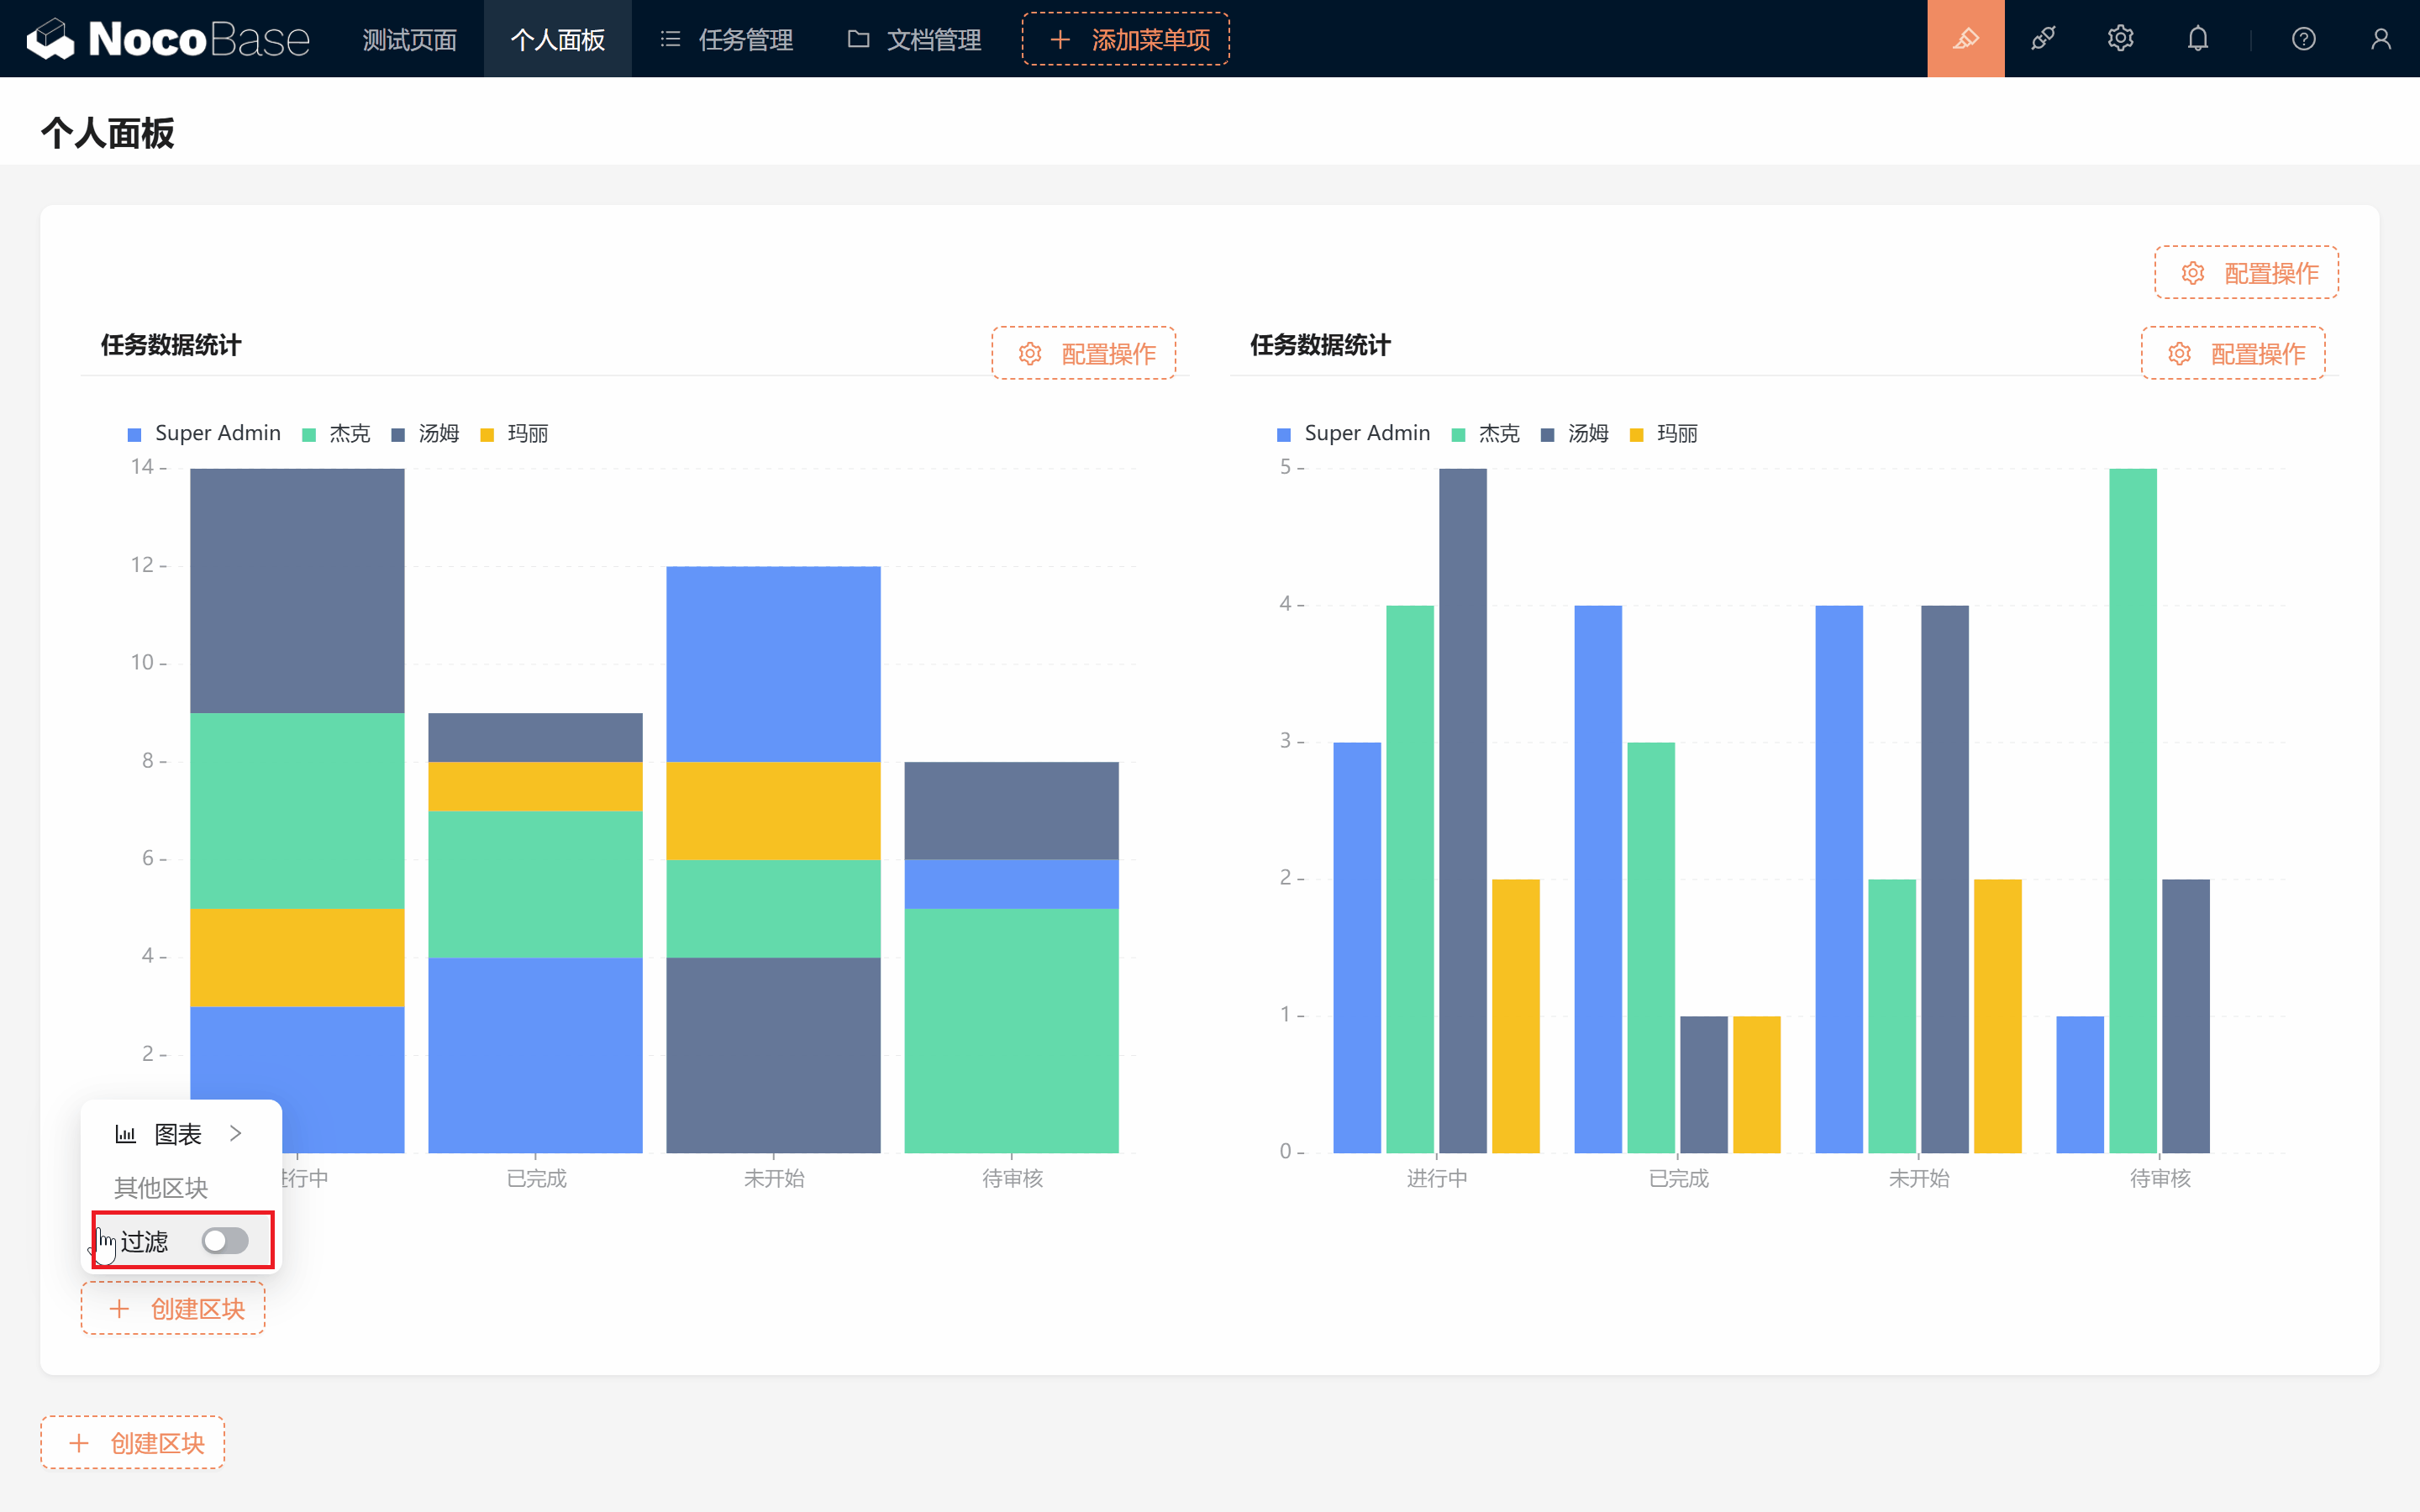The height and width of the screenshot is (1512, 2420).
Task: Click the top-right 配置操作 of the grid card
Action: coord(2246,272)
